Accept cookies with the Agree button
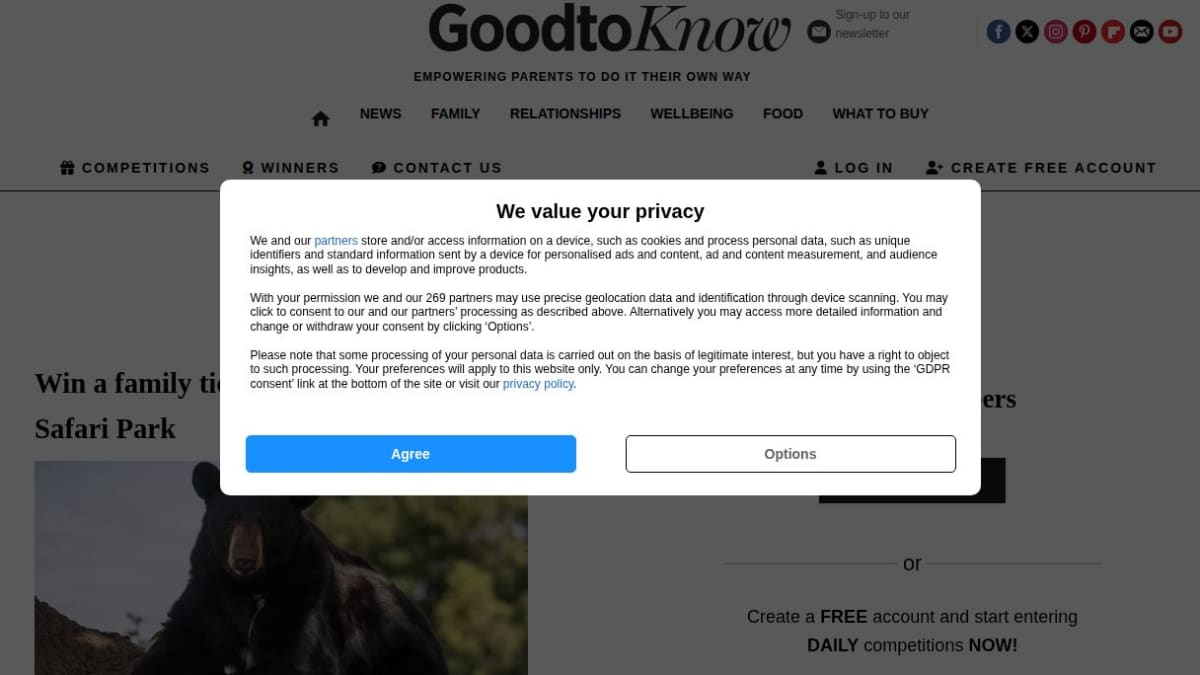 click(411, 454)
